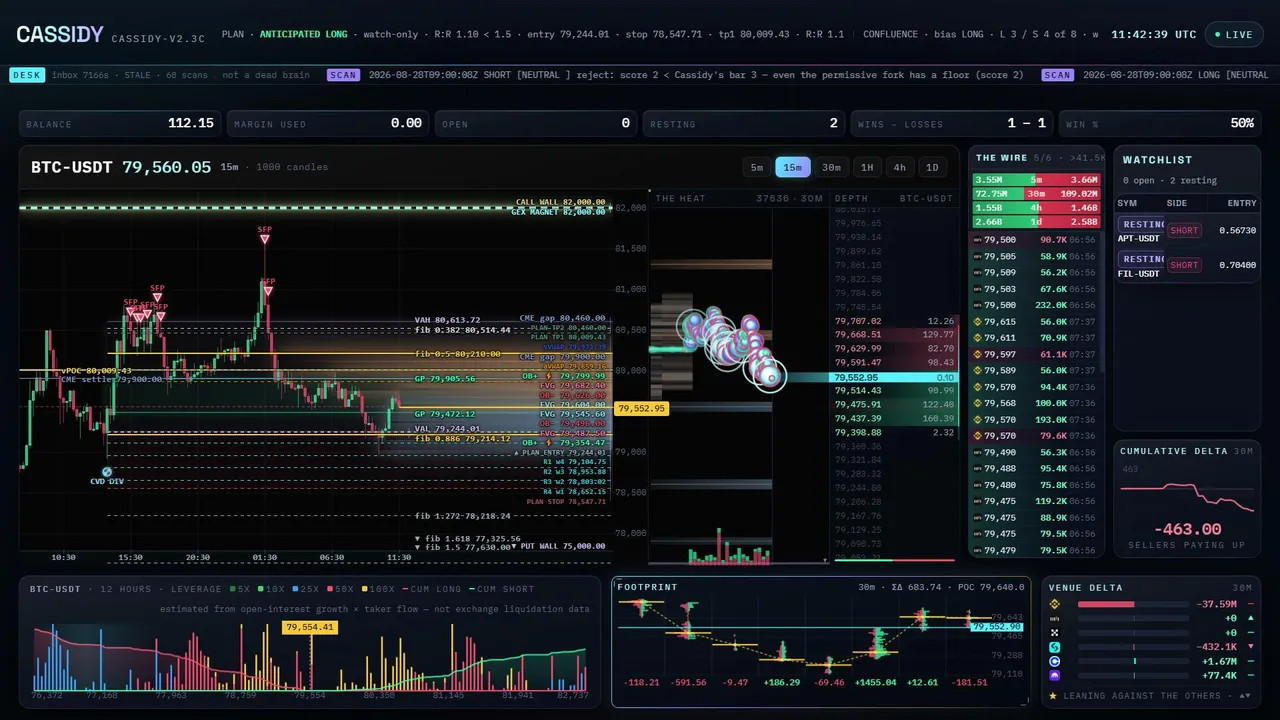Switch chart to the 4h timeframe

[x=900, y=167]
